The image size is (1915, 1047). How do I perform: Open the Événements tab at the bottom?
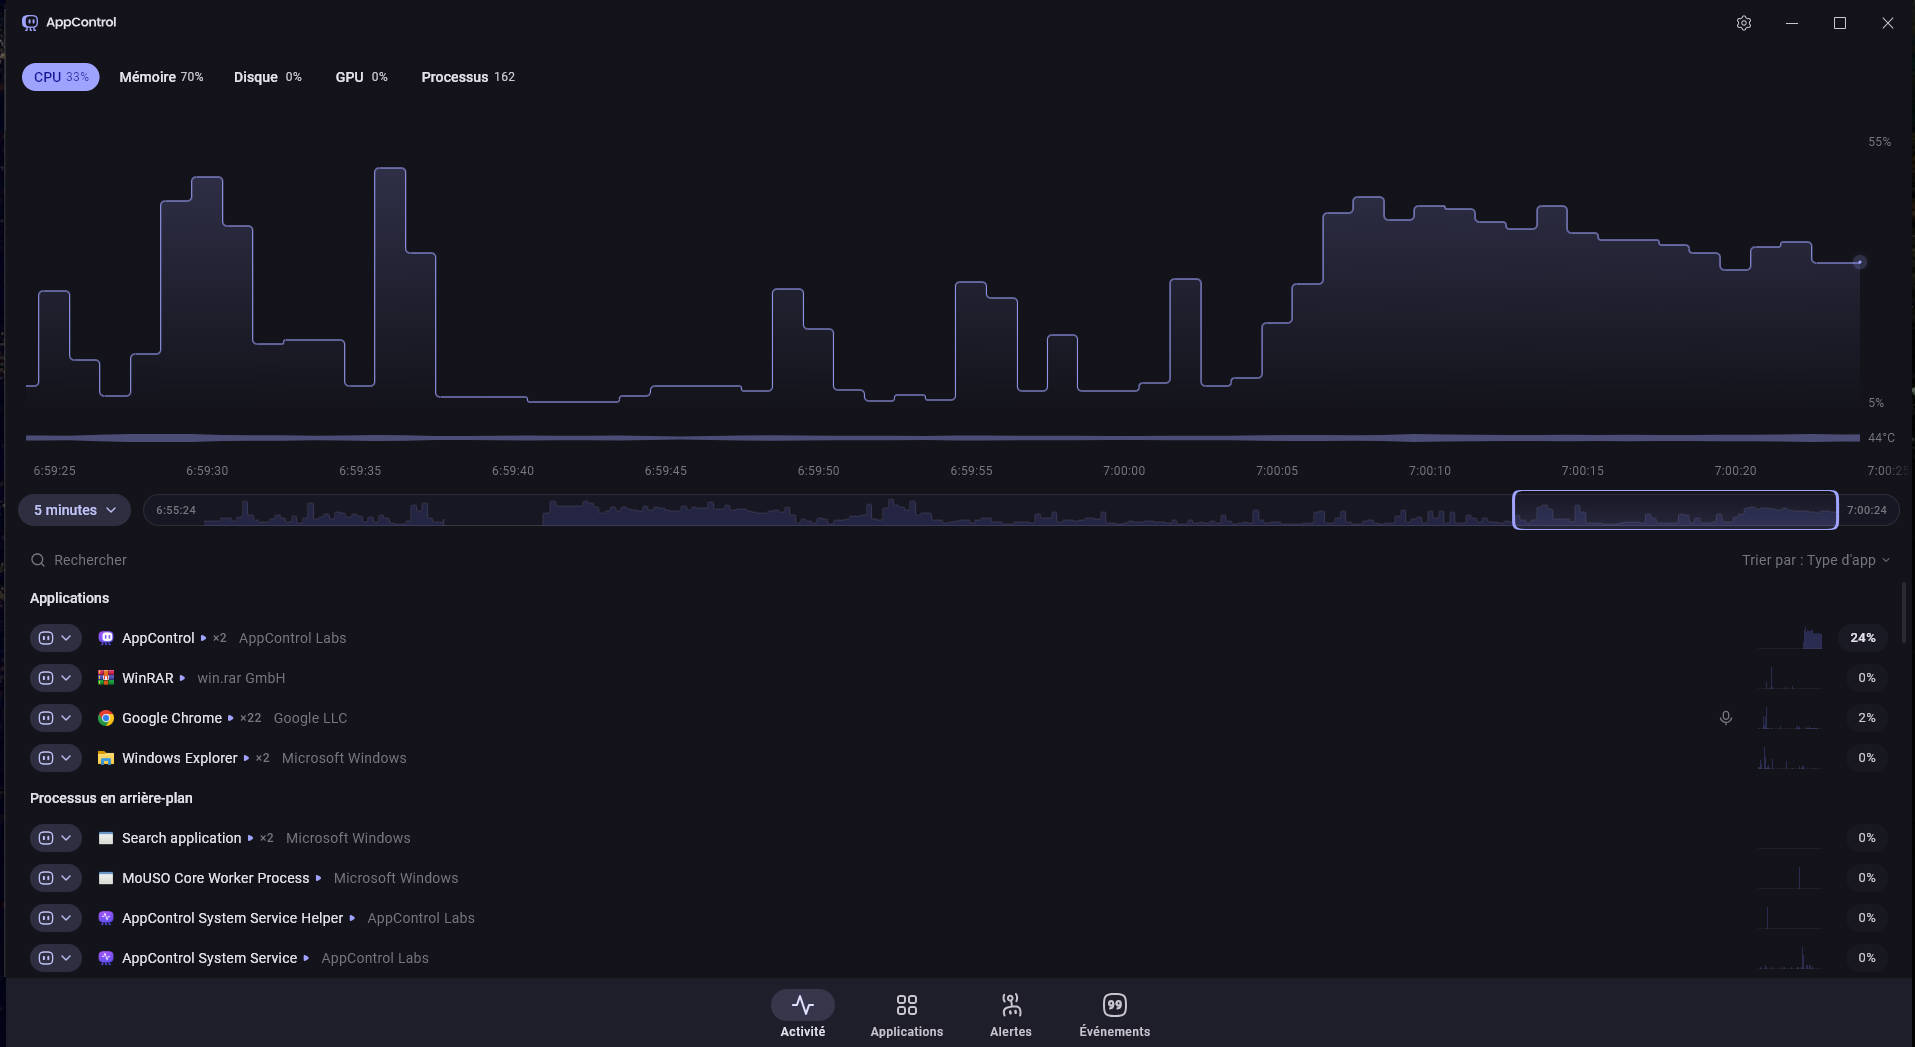1115,1014
